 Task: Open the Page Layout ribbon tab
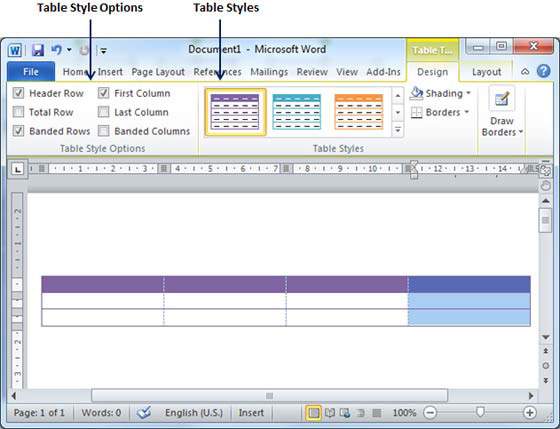point(158,72)
